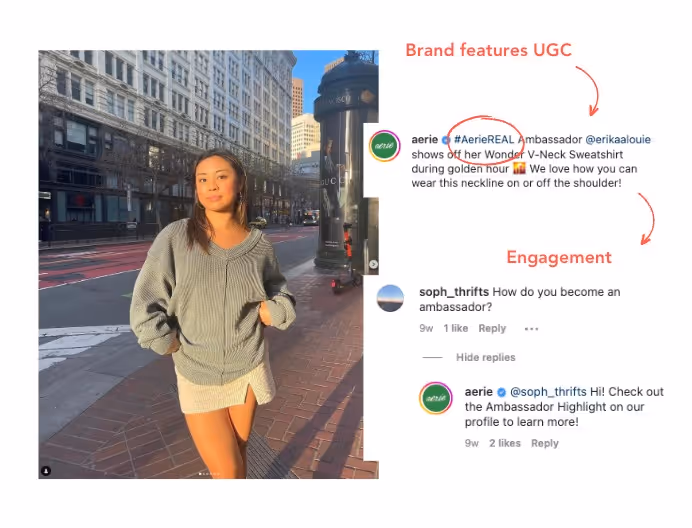Click the verified badge in aerie's reply
The width and height of the screenshot is (692, 528).
click(x=501, y=392)
